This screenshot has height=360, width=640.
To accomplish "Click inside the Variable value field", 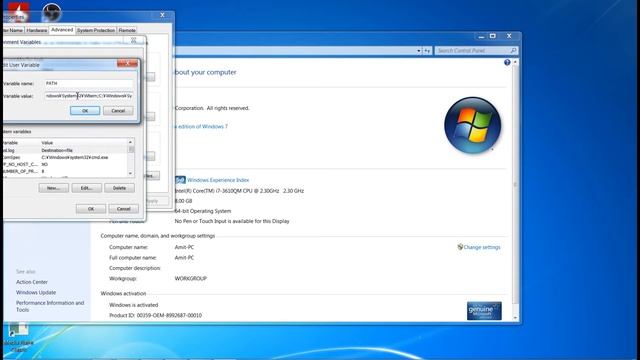I will 89,96.
